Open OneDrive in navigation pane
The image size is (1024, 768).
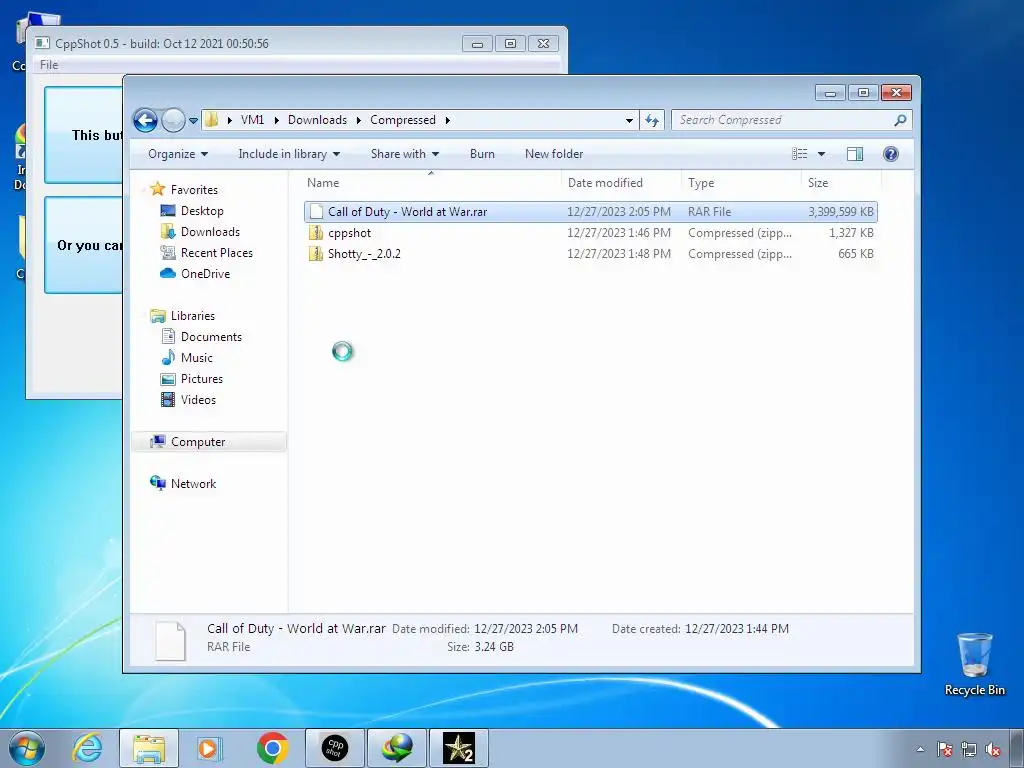pos(205,274)
